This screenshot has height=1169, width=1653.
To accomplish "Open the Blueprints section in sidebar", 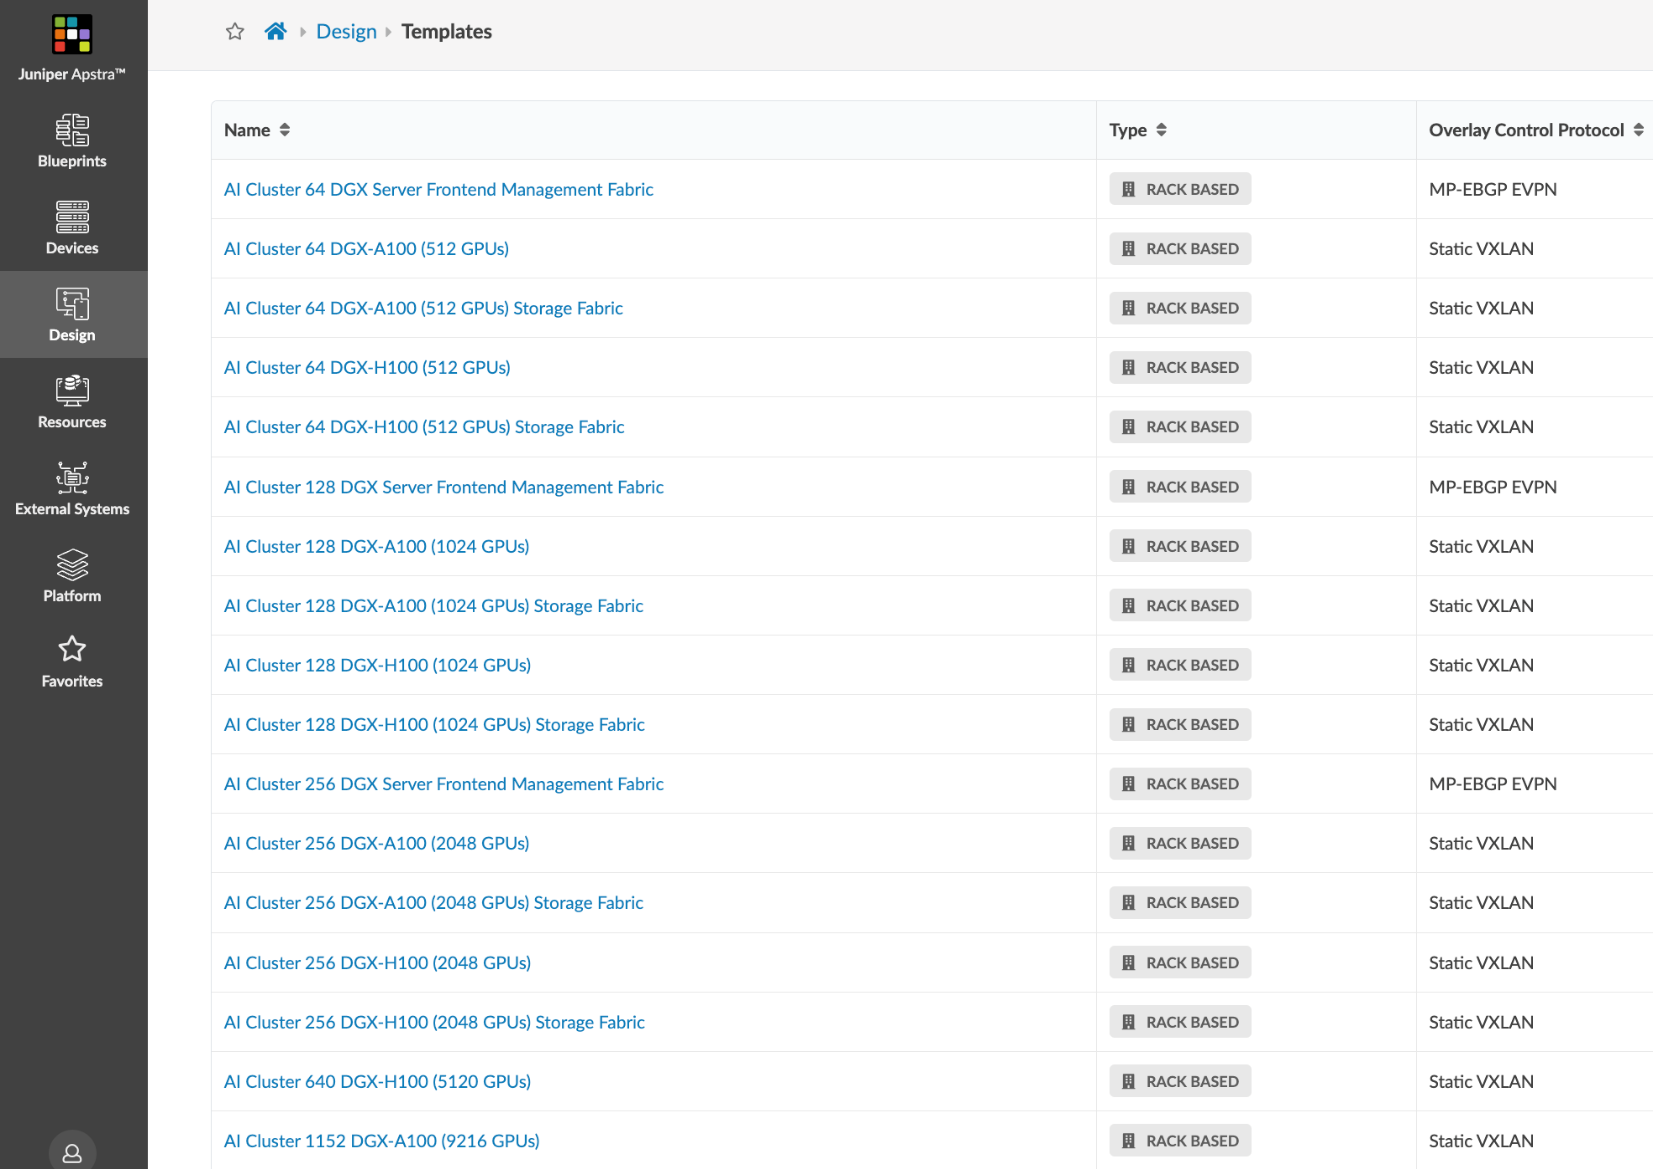I will coord(72,141).
